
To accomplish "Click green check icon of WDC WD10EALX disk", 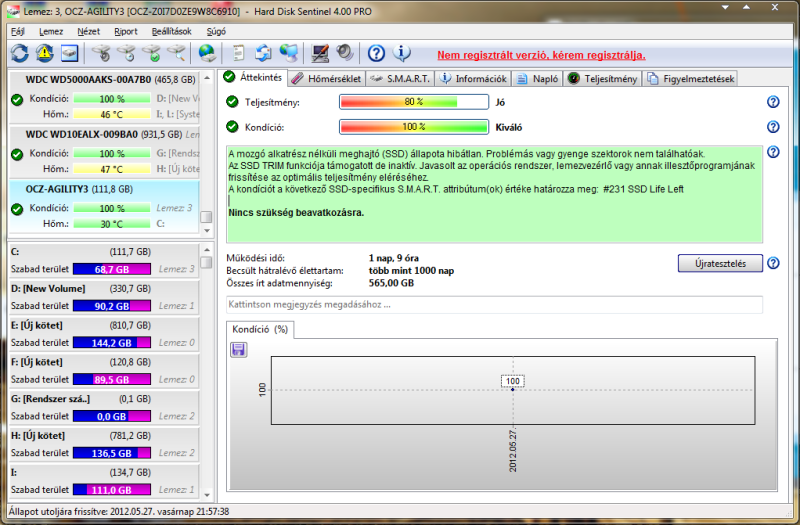I will (x=17, y=154).
